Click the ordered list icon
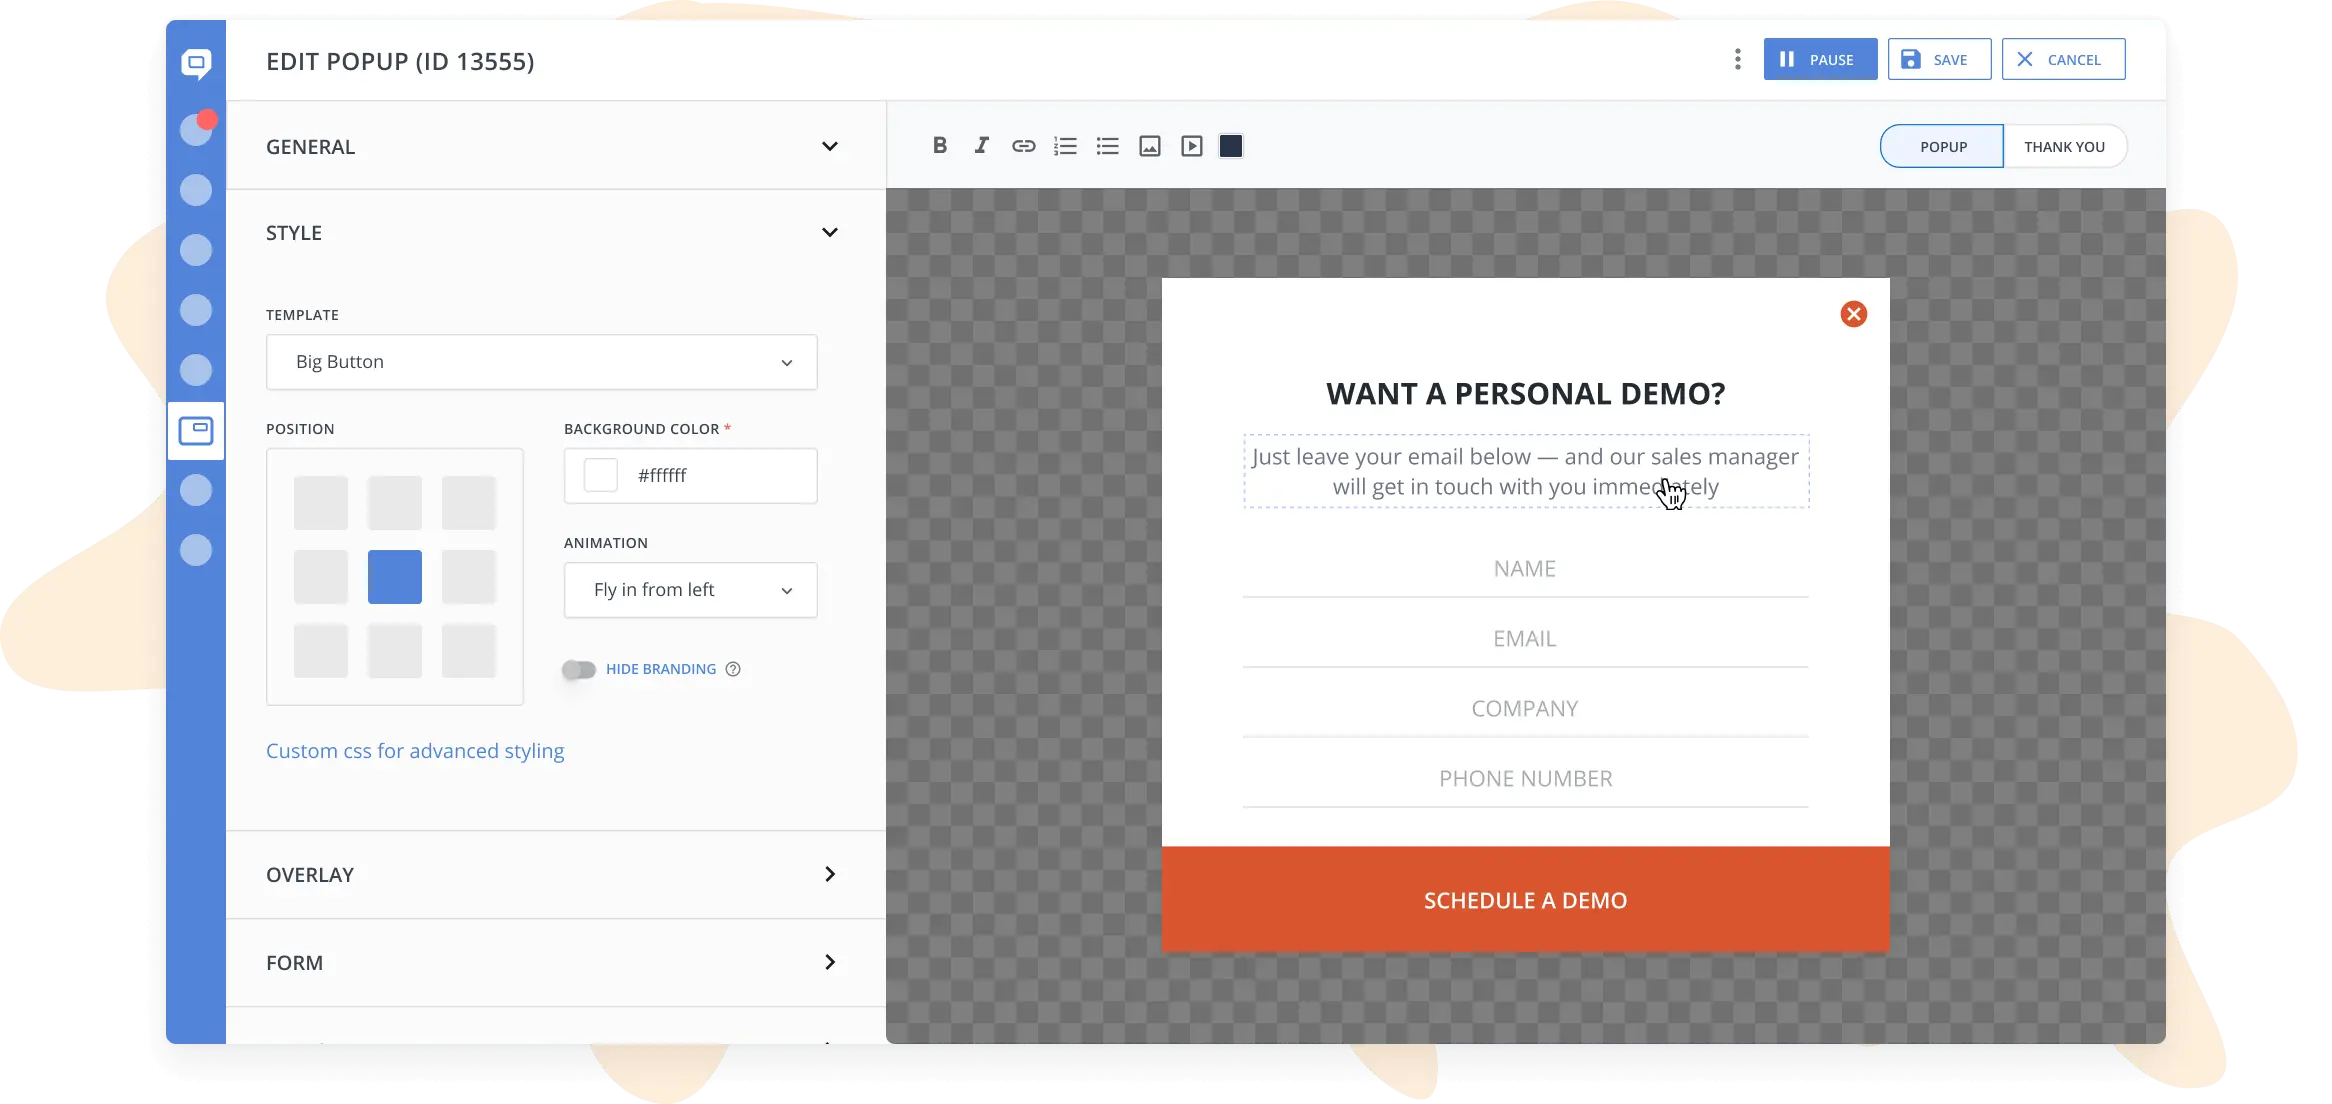The image size is (2332, 1104). click(1065, 144)
